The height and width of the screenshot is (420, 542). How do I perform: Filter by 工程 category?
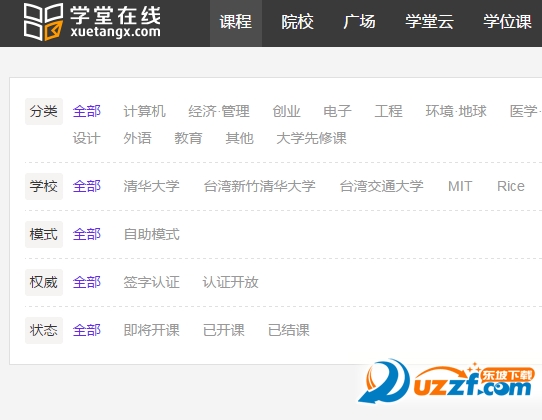click(x=389, y=111)
